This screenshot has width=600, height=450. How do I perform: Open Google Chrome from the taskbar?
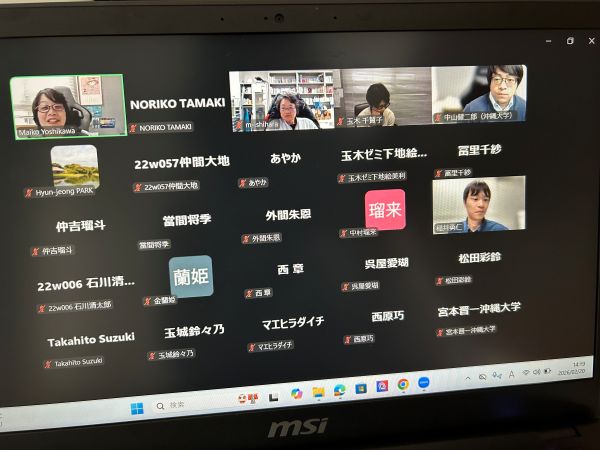tap(403, 384)
